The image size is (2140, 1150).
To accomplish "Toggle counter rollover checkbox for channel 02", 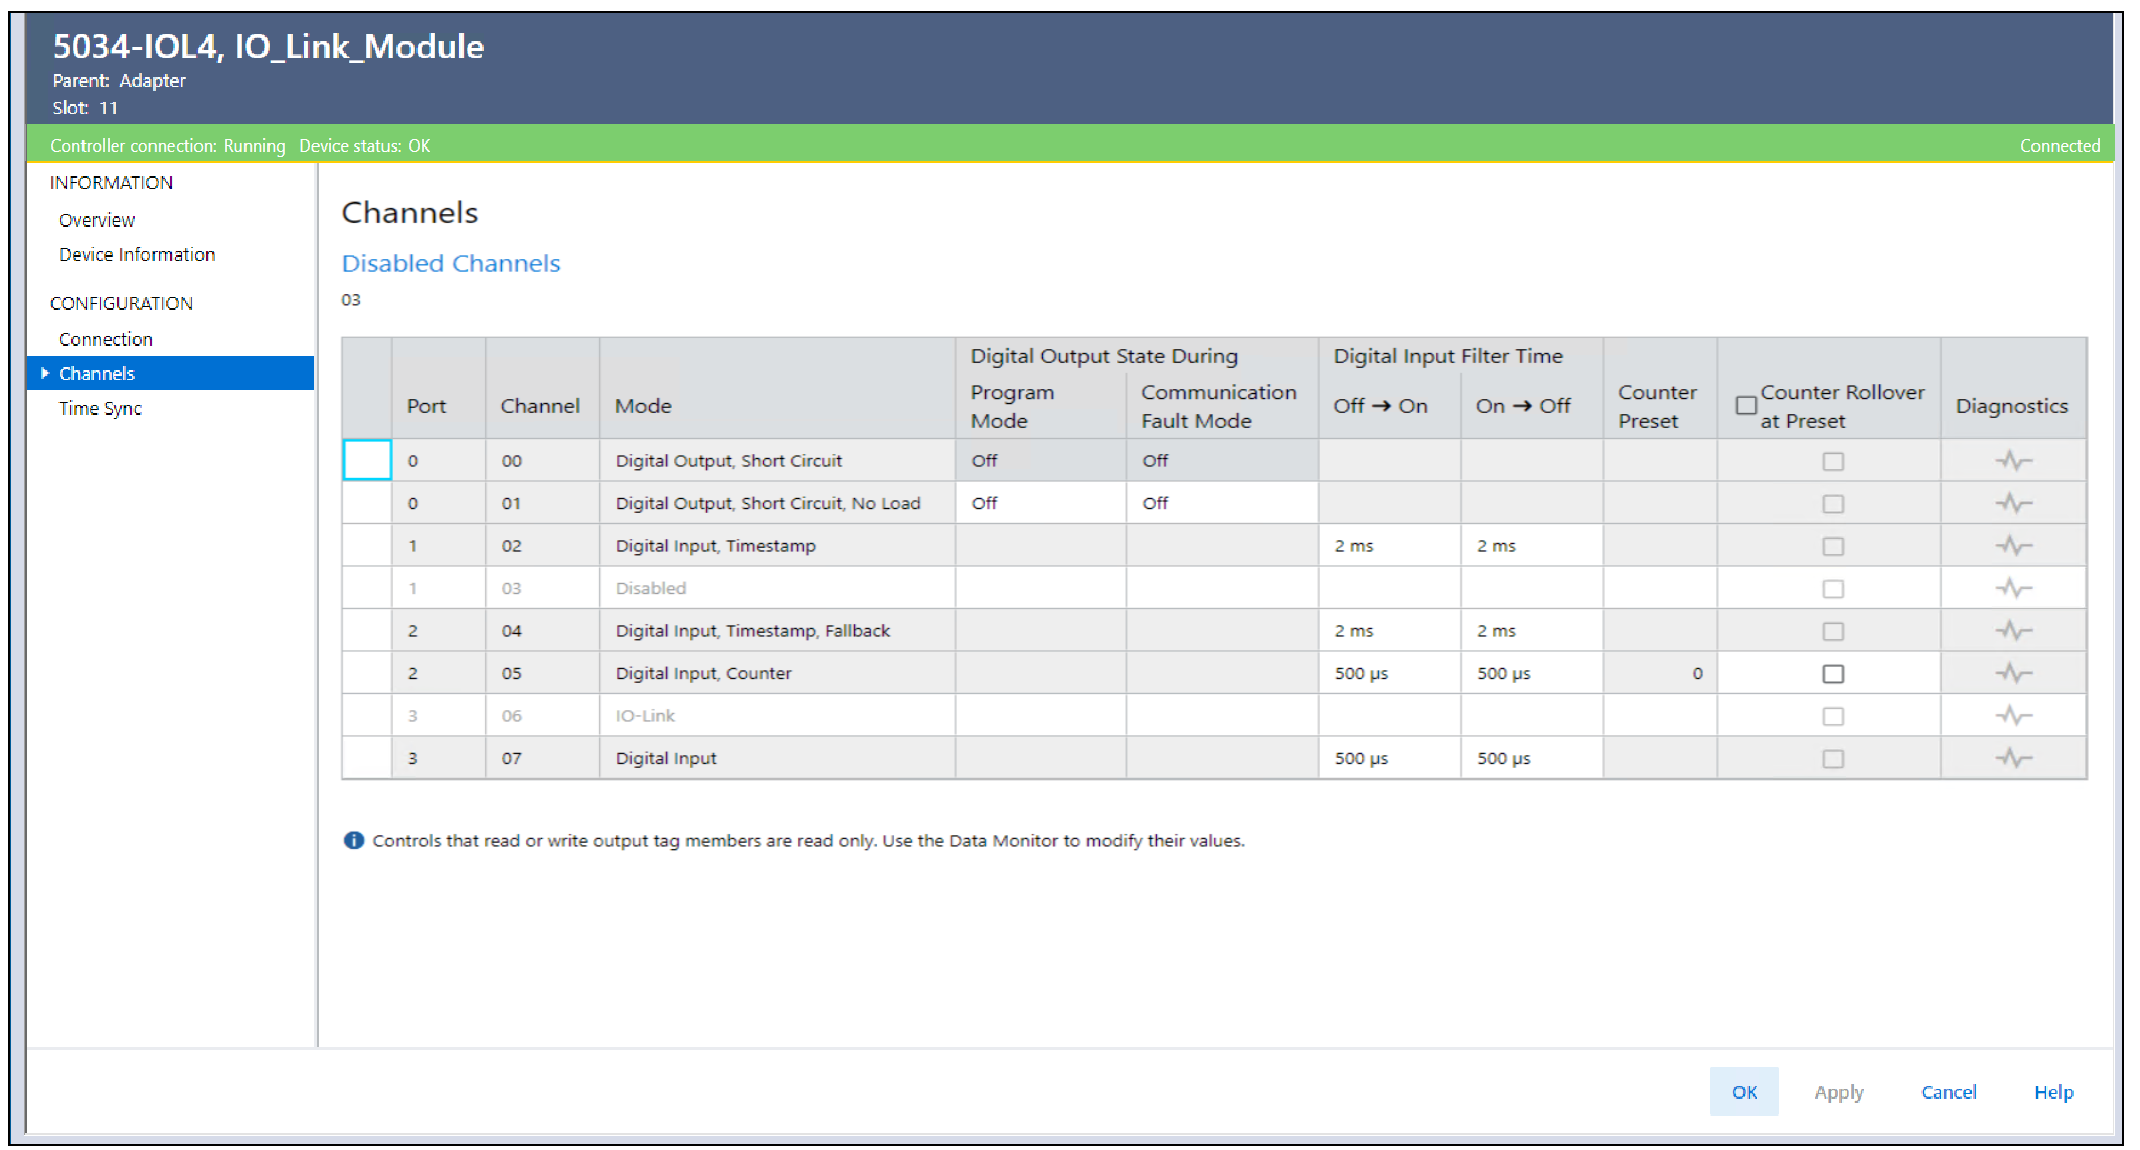I will [1833, 546].
